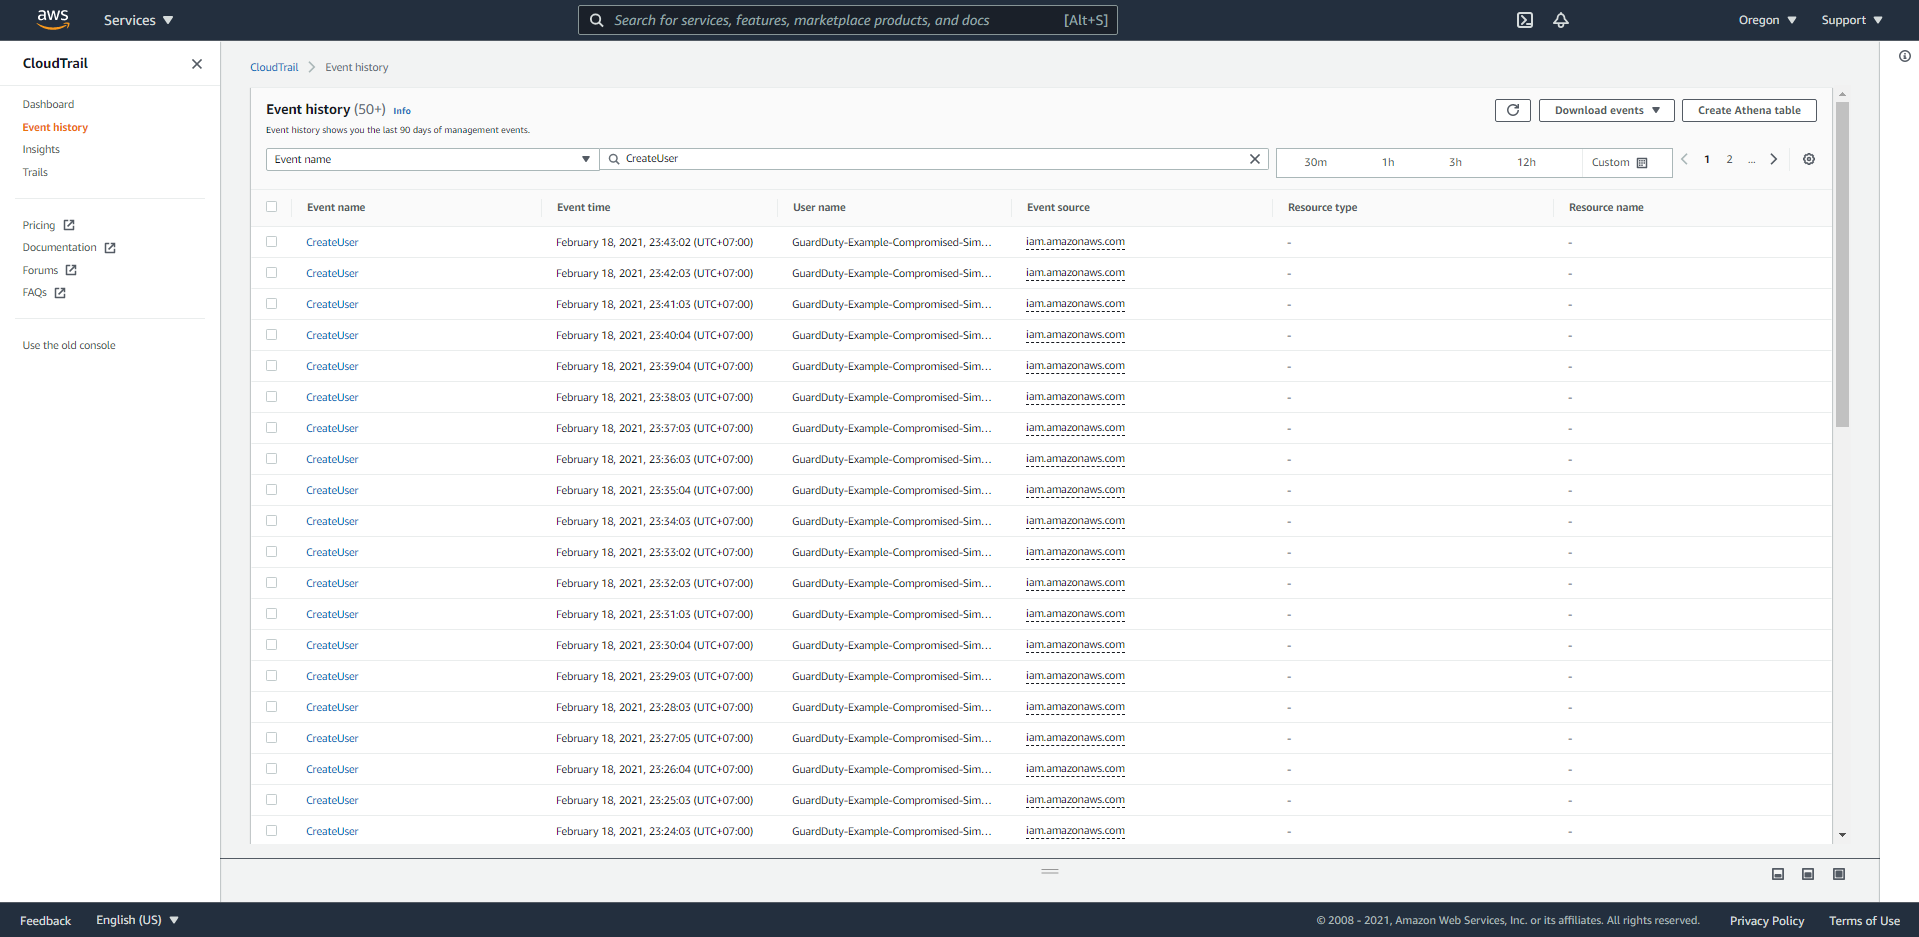Refresh the event history list
The height and width of the screenshot is (937, 1919).
[1513, 110]
